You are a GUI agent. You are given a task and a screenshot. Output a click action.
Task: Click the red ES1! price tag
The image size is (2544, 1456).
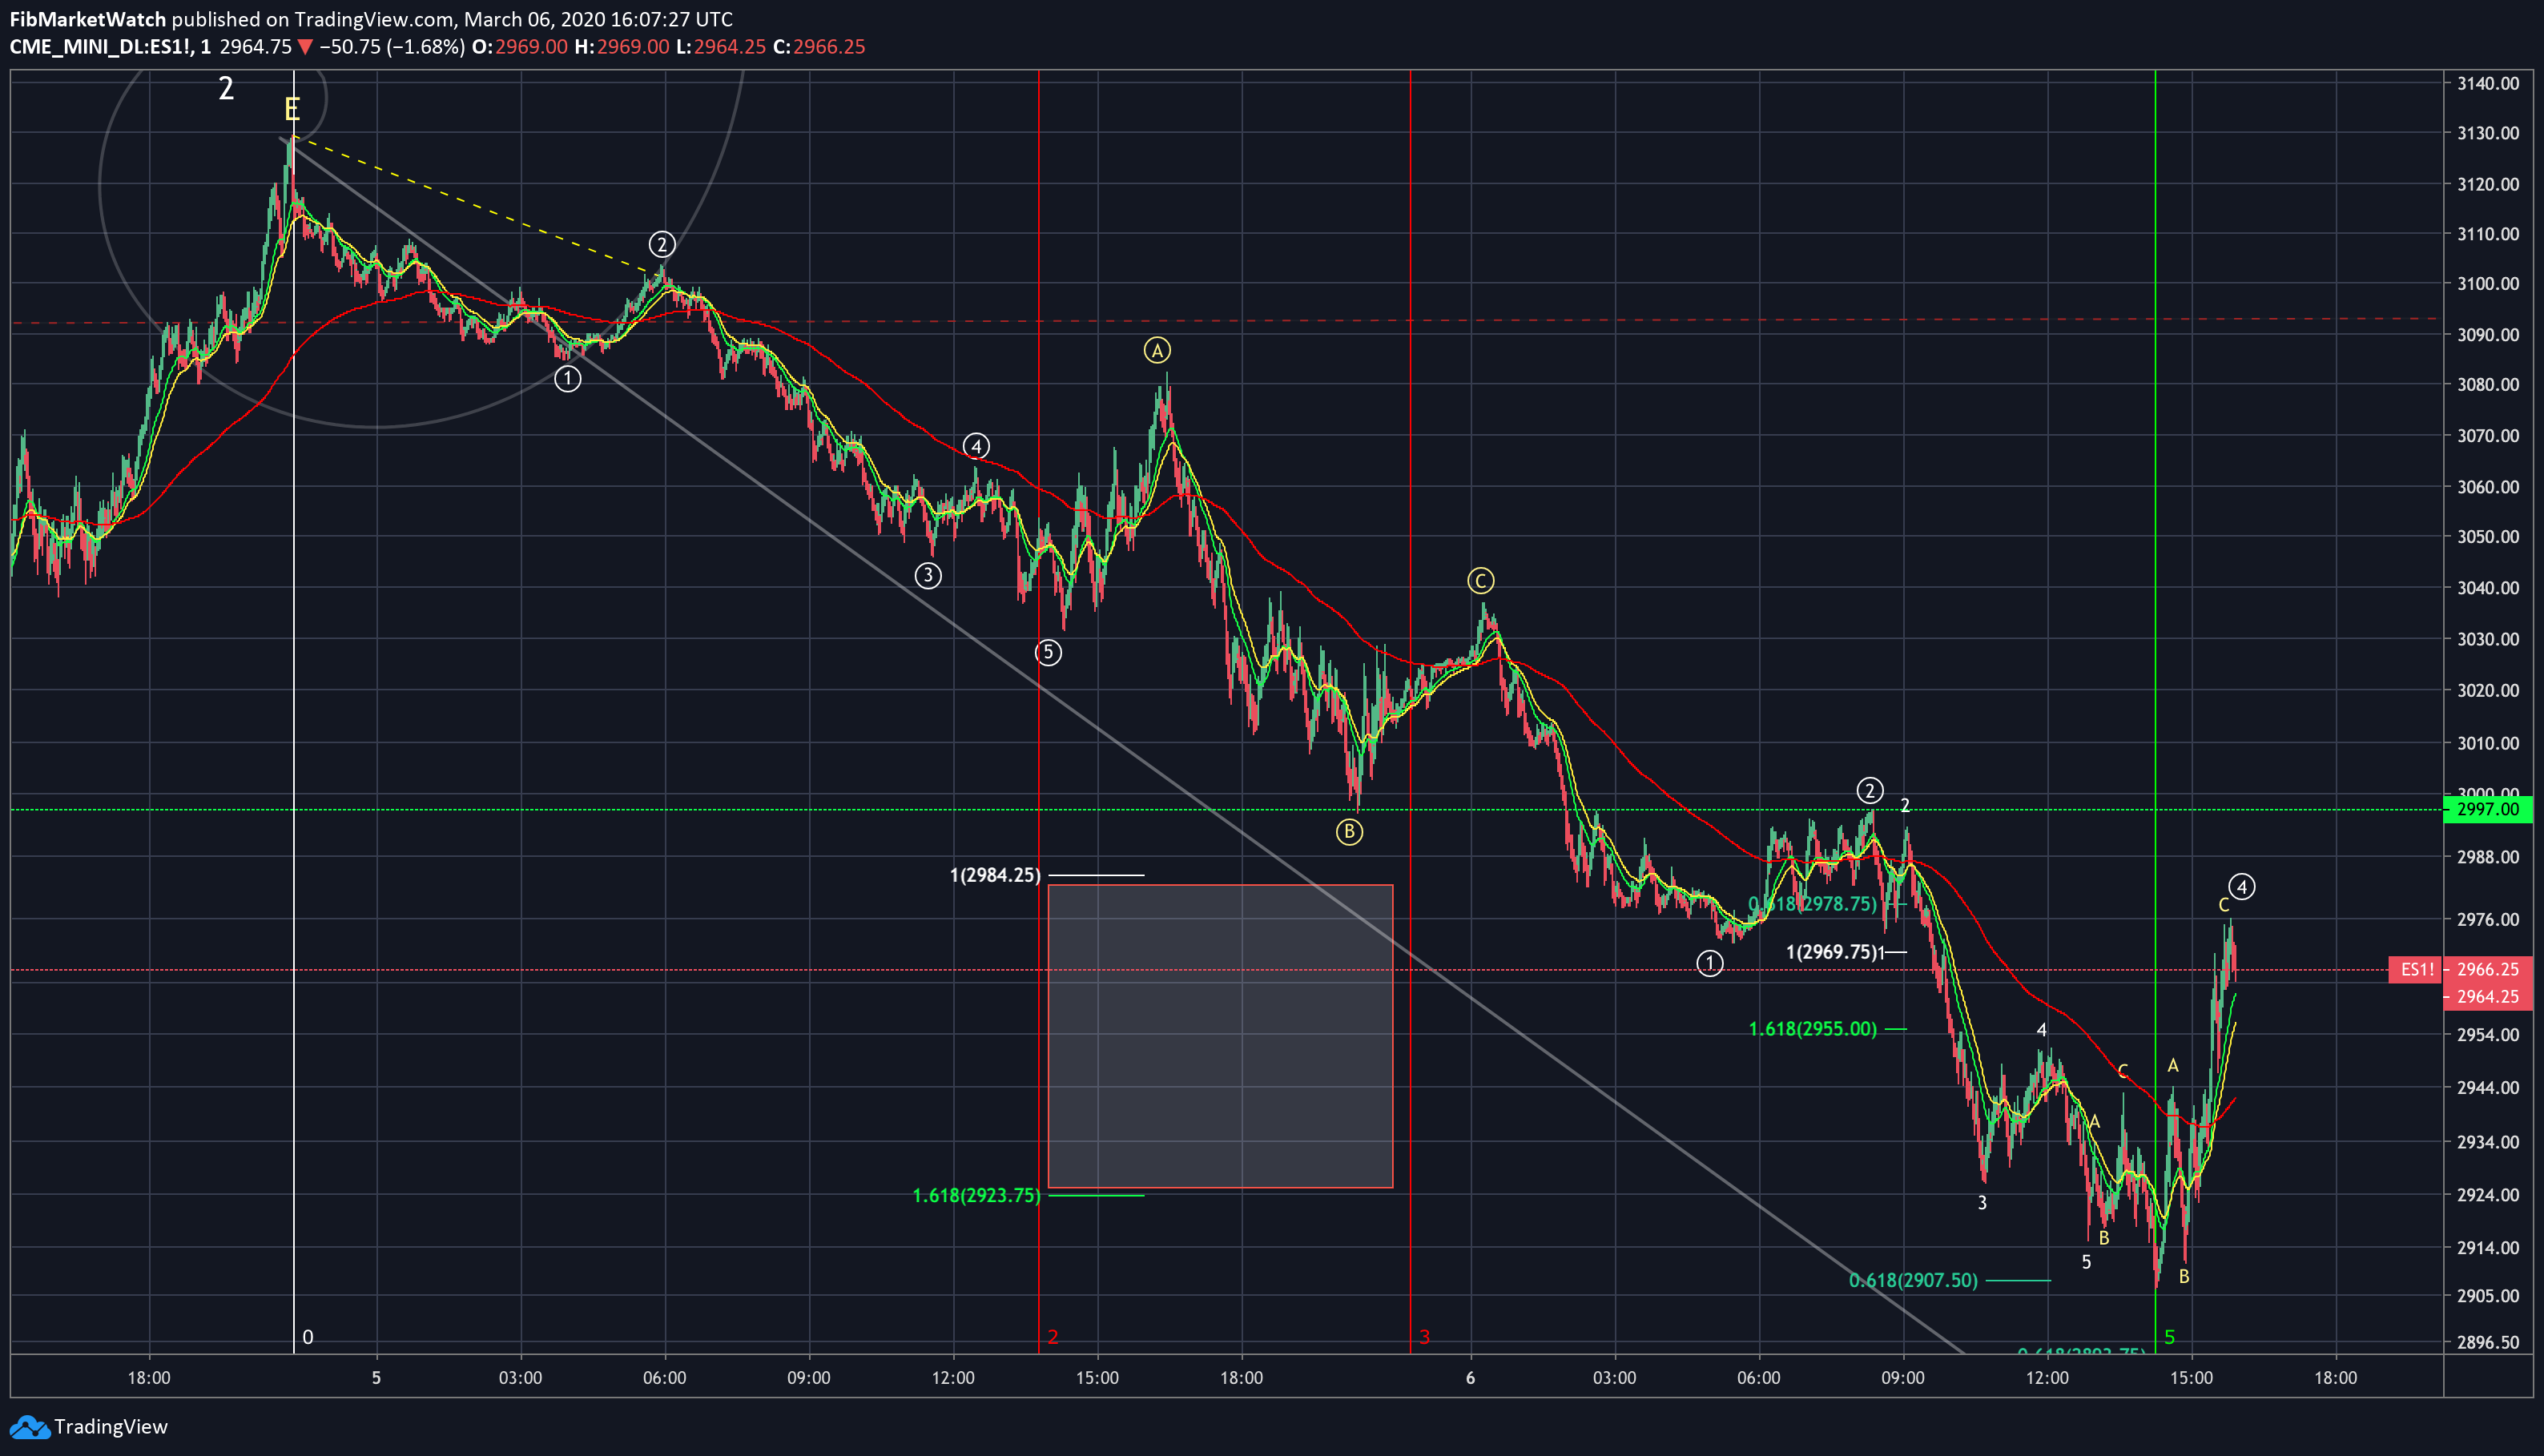point(2416,969)
